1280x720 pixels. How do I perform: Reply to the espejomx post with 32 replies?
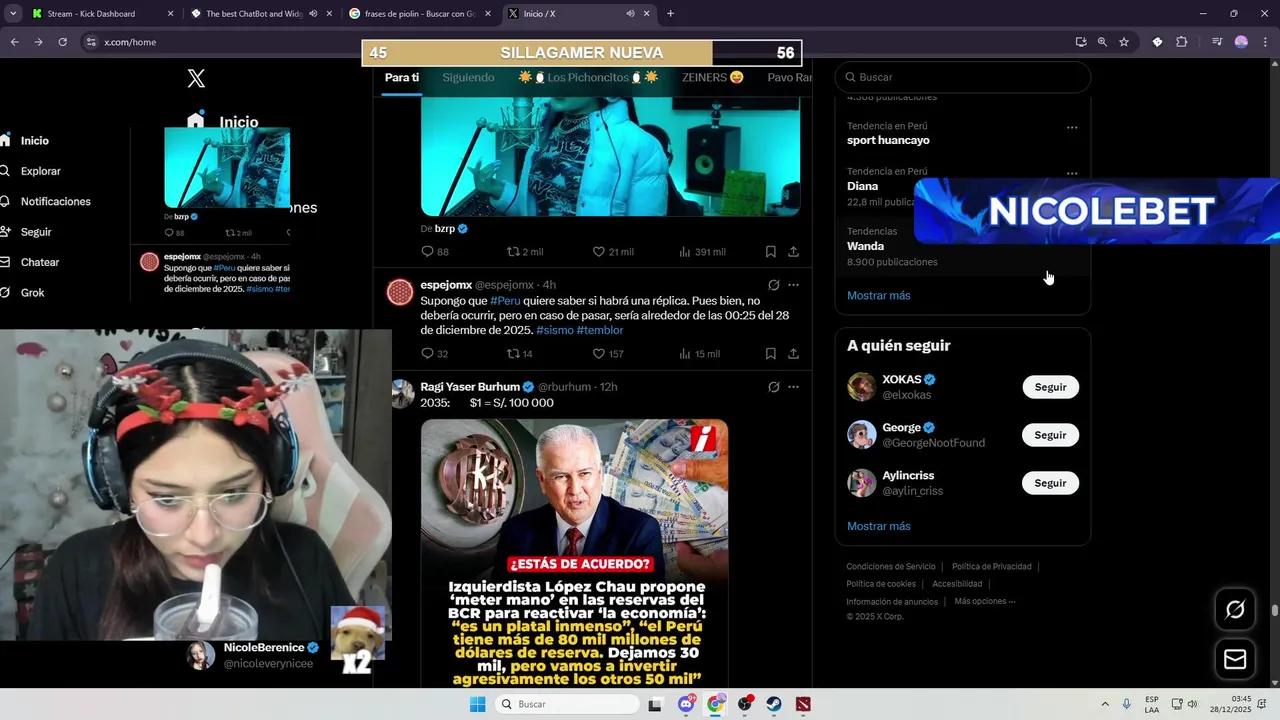point(434,354)
